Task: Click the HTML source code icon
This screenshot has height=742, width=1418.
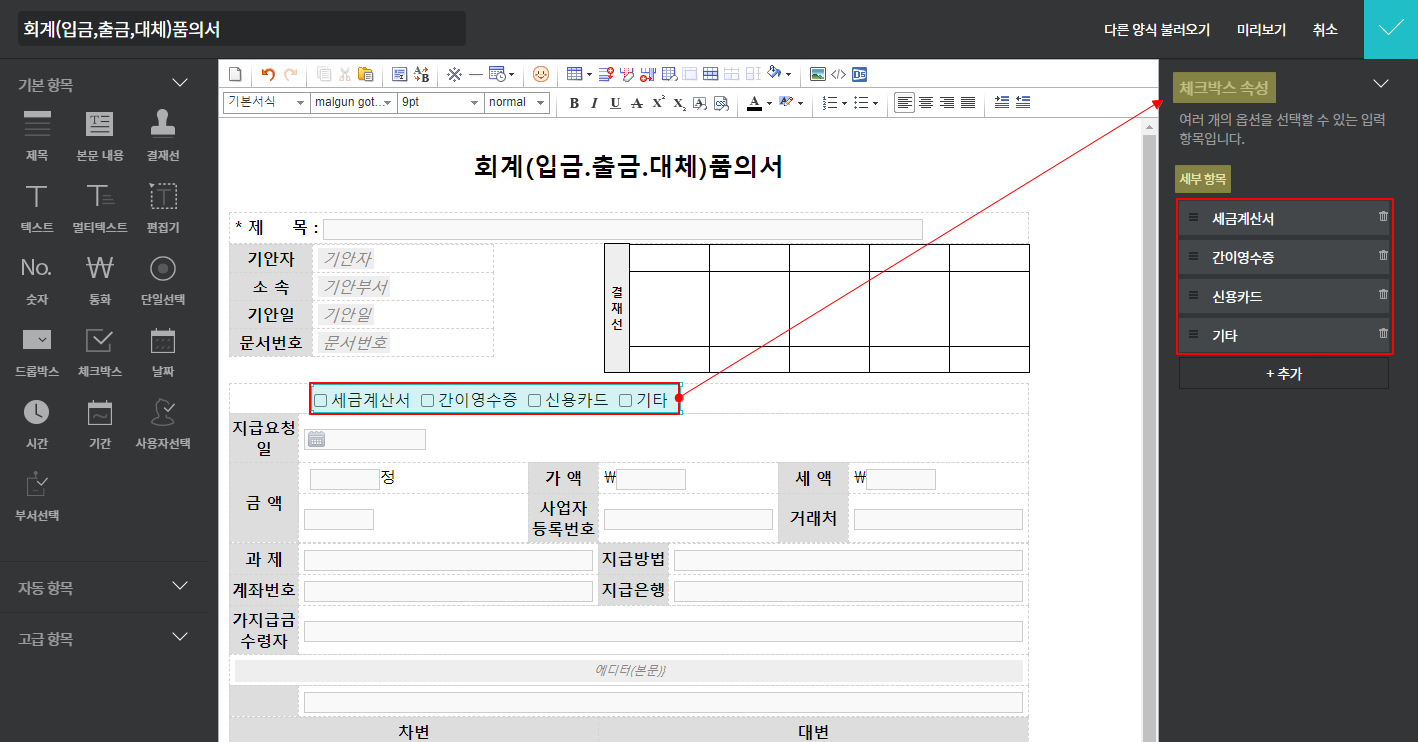Action: pyautogui.click(x=838, y=74)
